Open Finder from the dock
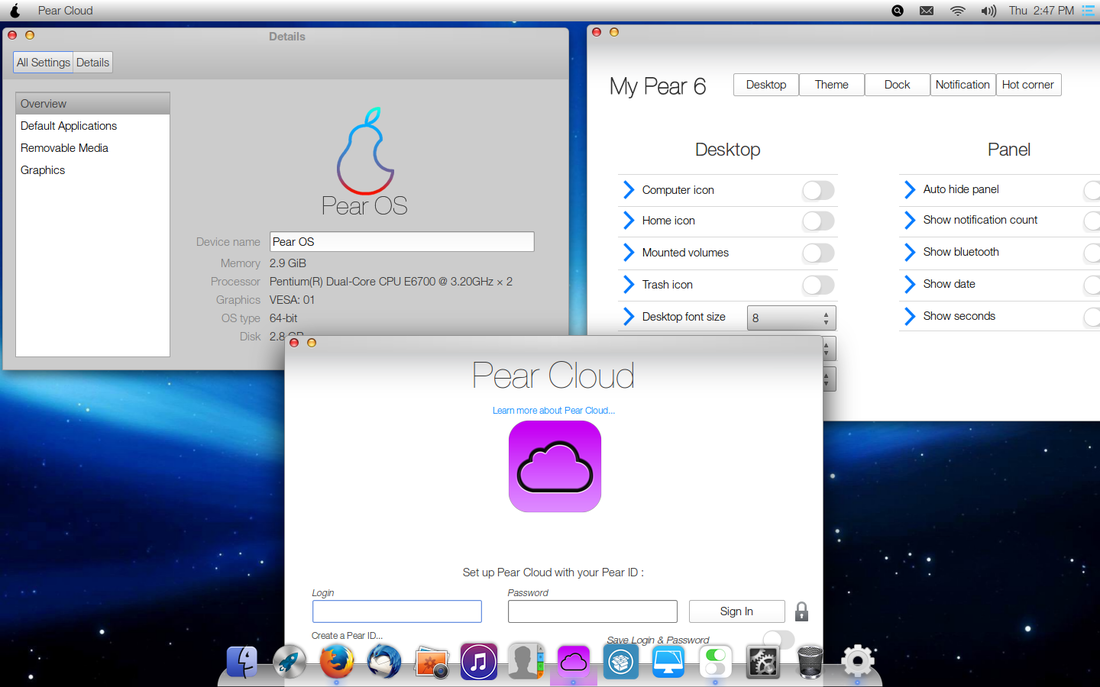Image resolution: width=1100 pixels, height=687 pixels. point(242,662)
